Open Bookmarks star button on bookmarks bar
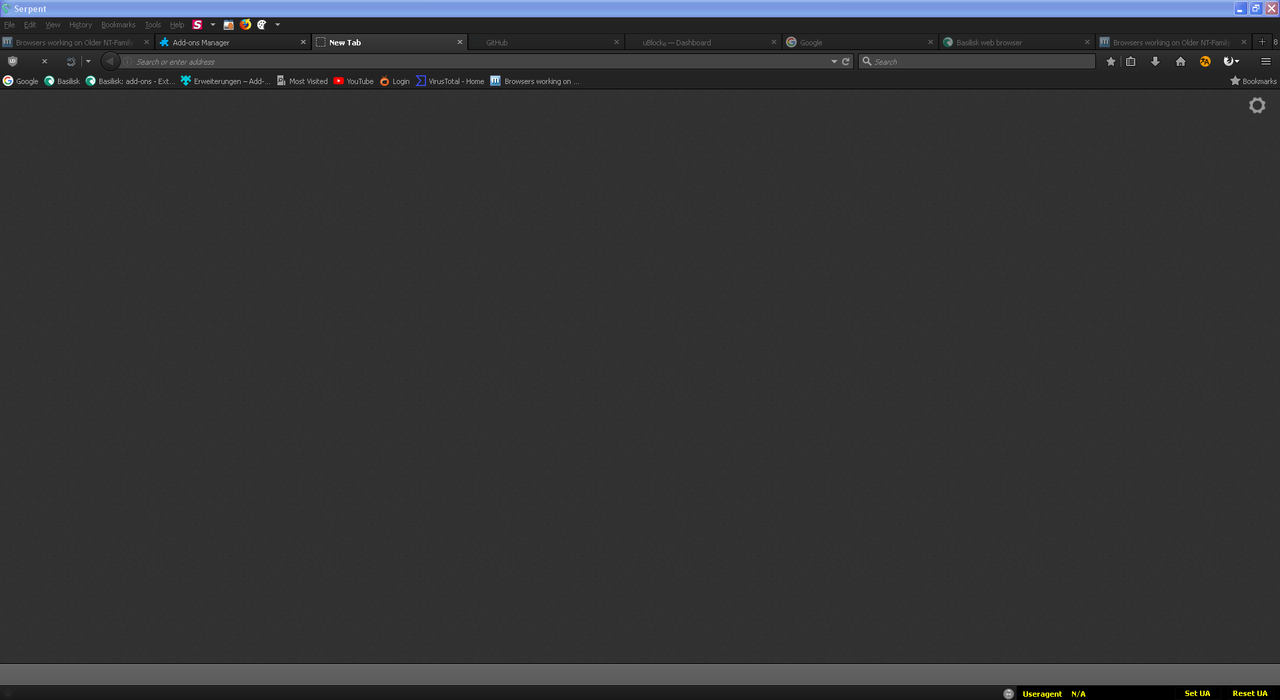1280x700 pixels. click(1253, 81)
